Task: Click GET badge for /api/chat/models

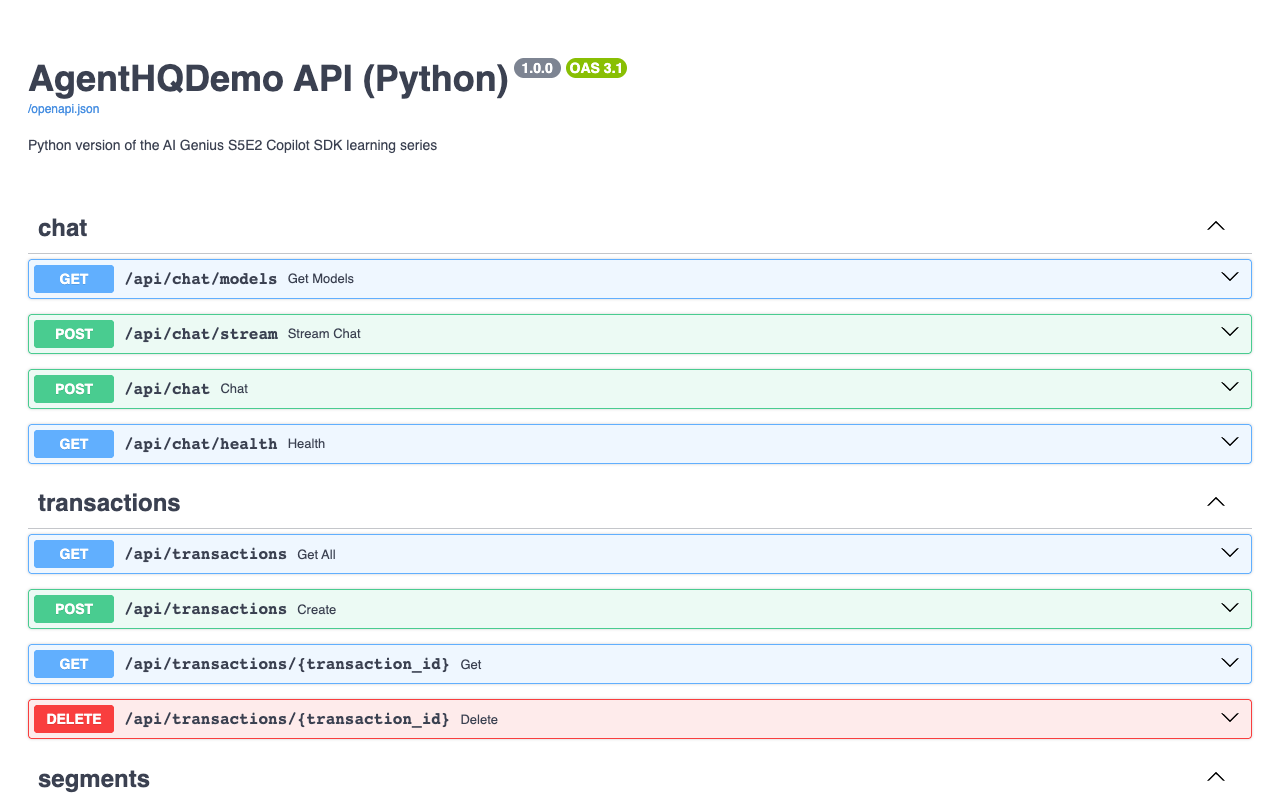Action: click(x=74, y=279)
